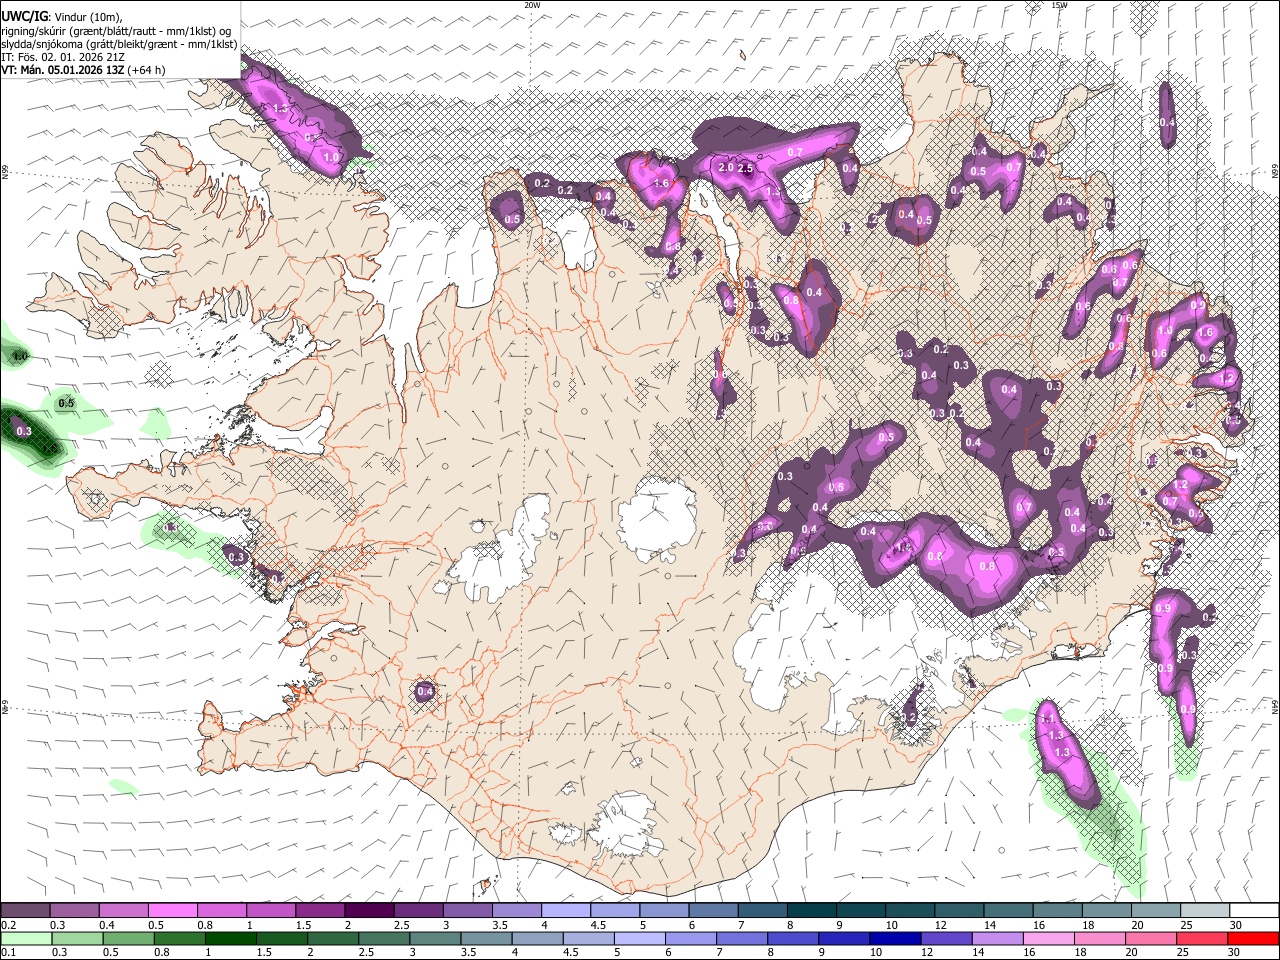Screen dimensions: 1280x960
Task: Click the 7 blue swatch in bottom legend row
Action: [x=742, y=938]
